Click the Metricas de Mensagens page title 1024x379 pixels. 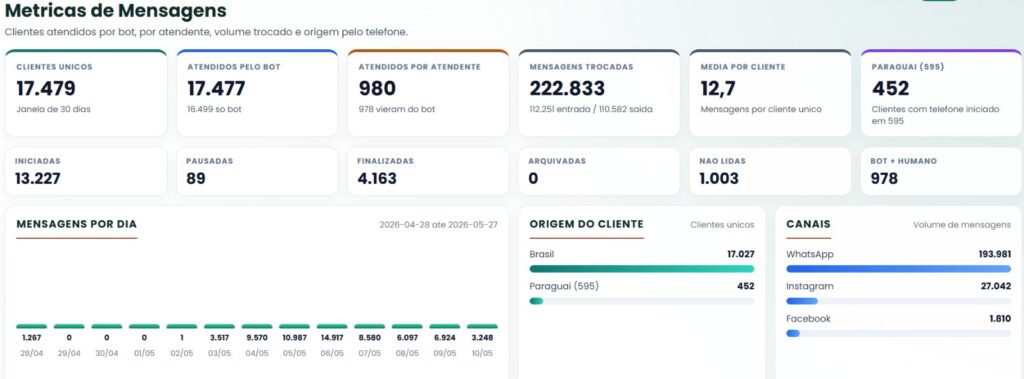116,10
